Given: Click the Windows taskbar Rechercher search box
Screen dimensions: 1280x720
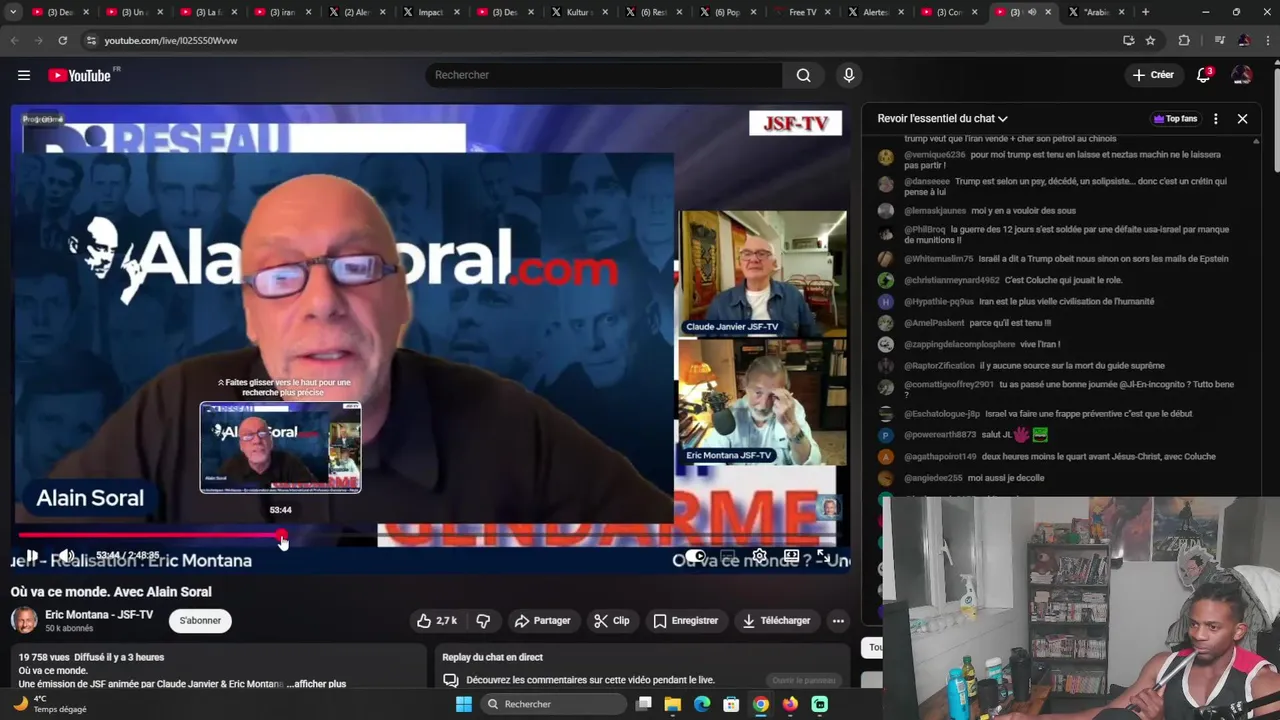Looking at the screenshot, I should point(555,704).
